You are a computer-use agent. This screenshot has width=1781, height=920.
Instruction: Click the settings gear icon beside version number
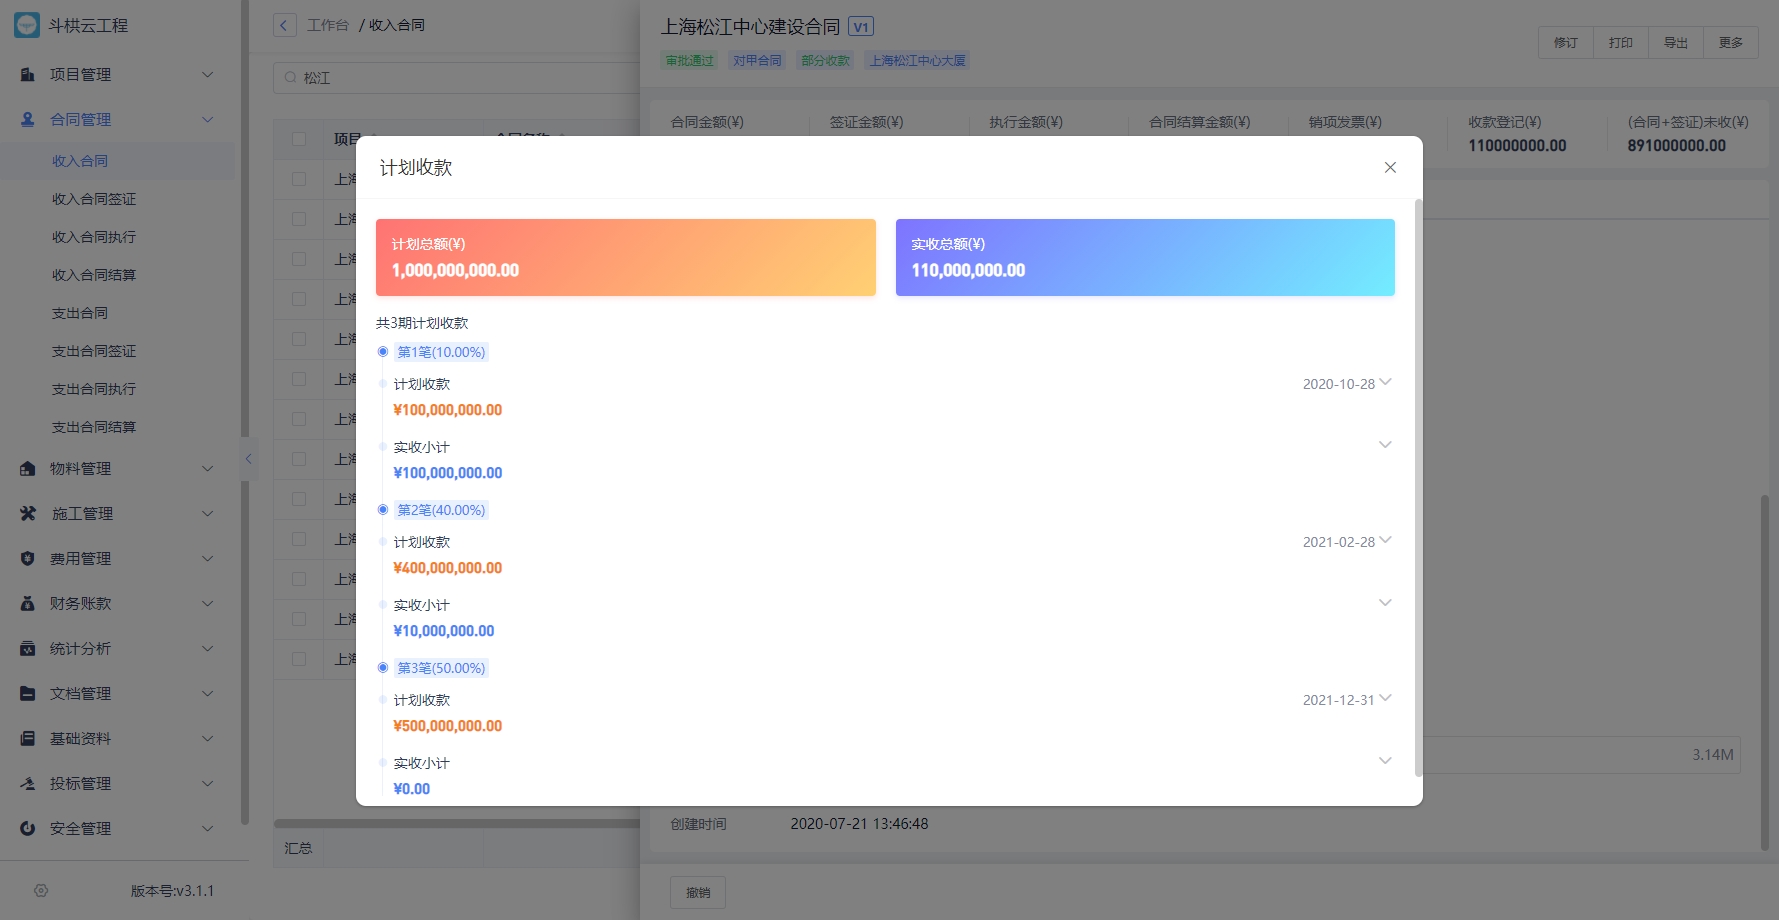click(x=41, y=891)
